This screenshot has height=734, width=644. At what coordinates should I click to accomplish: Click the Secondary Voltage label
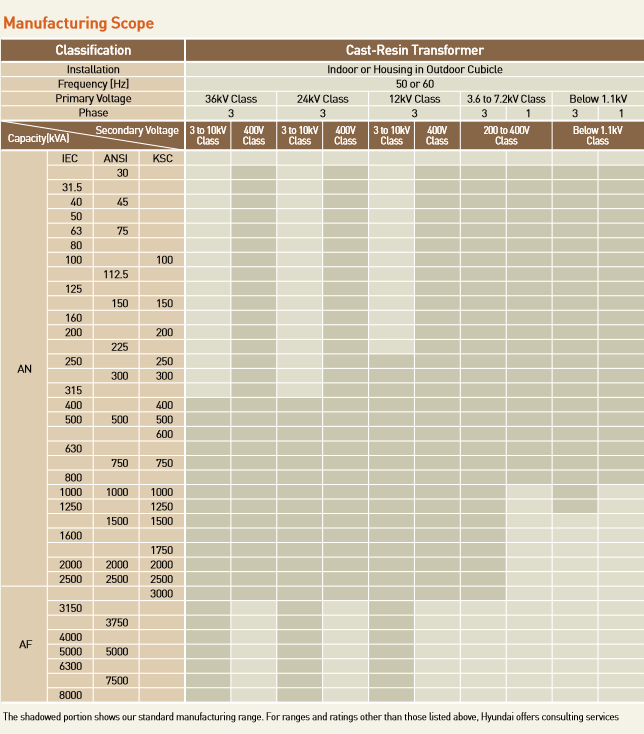pyautogui.click(x=137, y=130)
